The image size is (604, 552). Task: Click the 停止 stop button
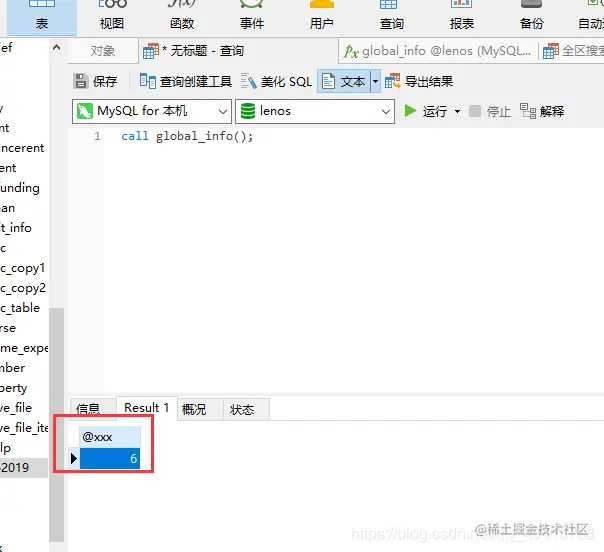pyautogui.click(x=490, y=111)
